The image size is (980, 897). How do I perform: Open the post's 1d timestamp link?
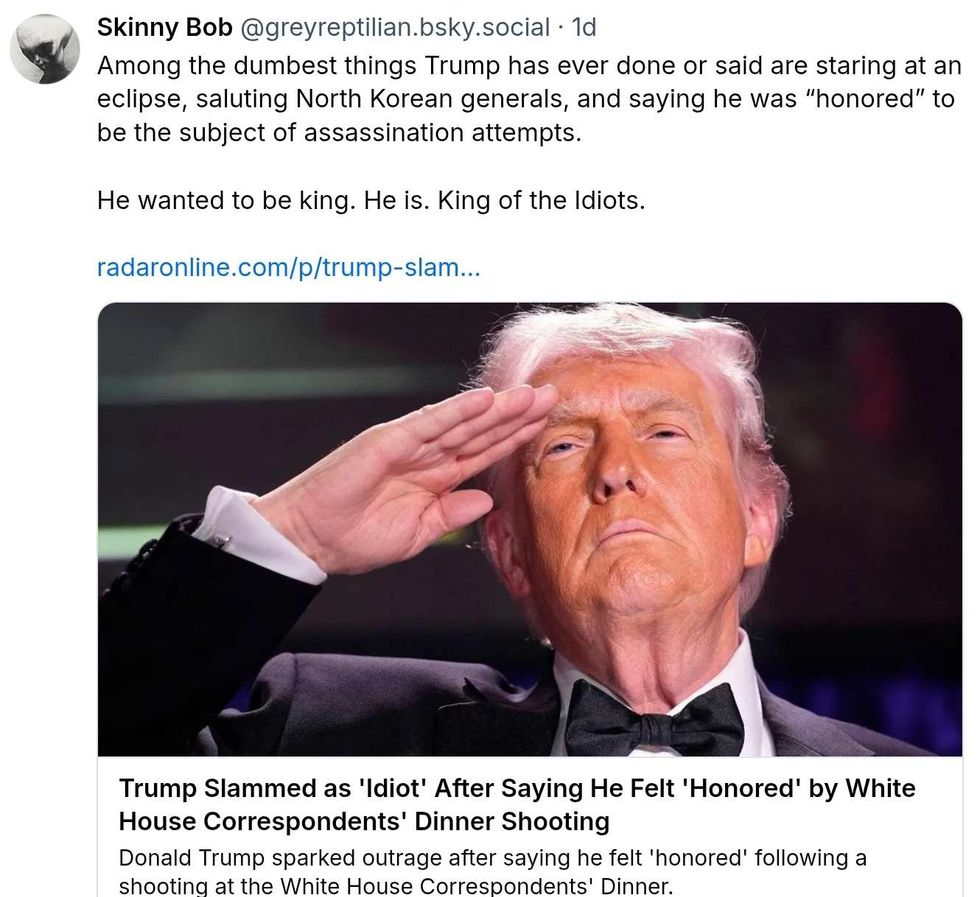[x=584, y=28]
